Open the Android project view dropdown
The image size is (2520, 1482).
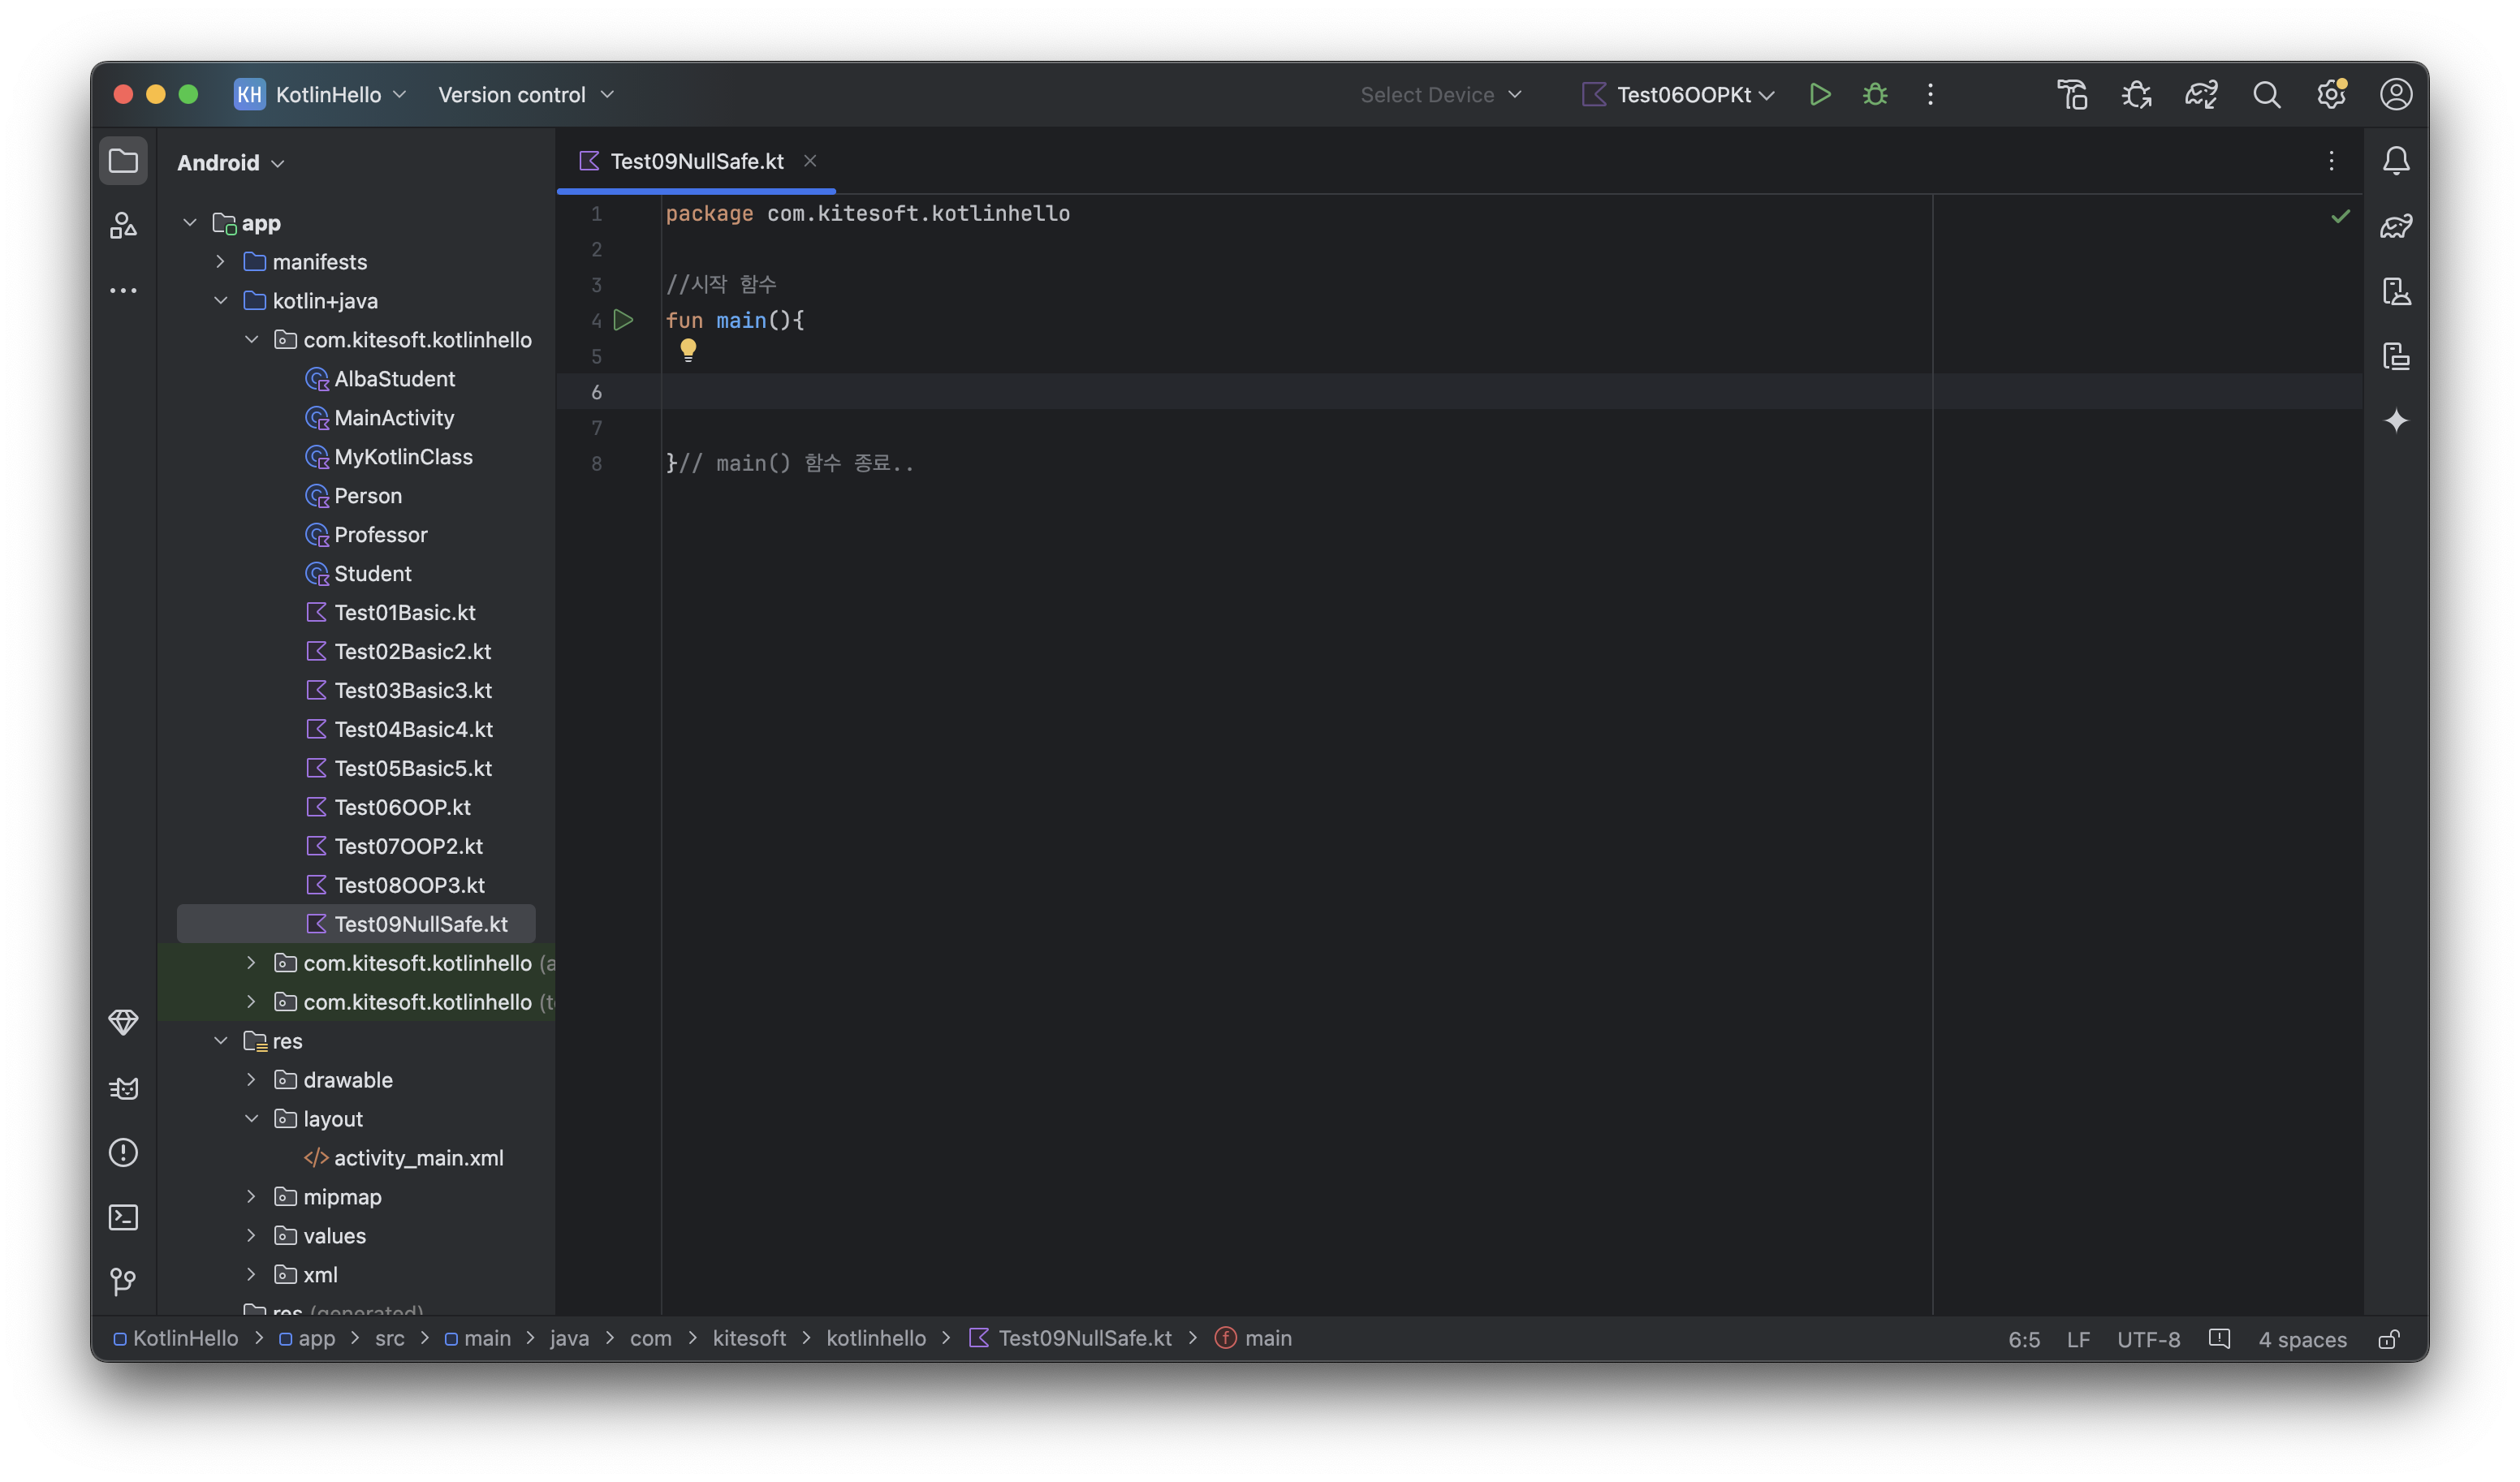pyautogui.click(x=231, y=163)
